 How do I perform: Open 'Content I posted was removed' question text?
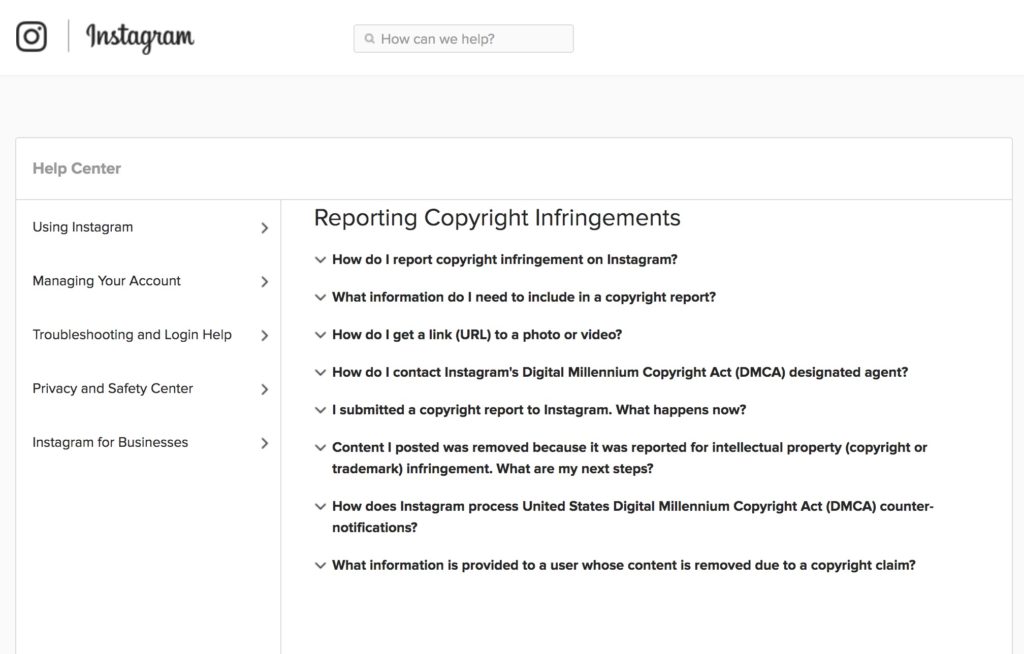(630, 458)
